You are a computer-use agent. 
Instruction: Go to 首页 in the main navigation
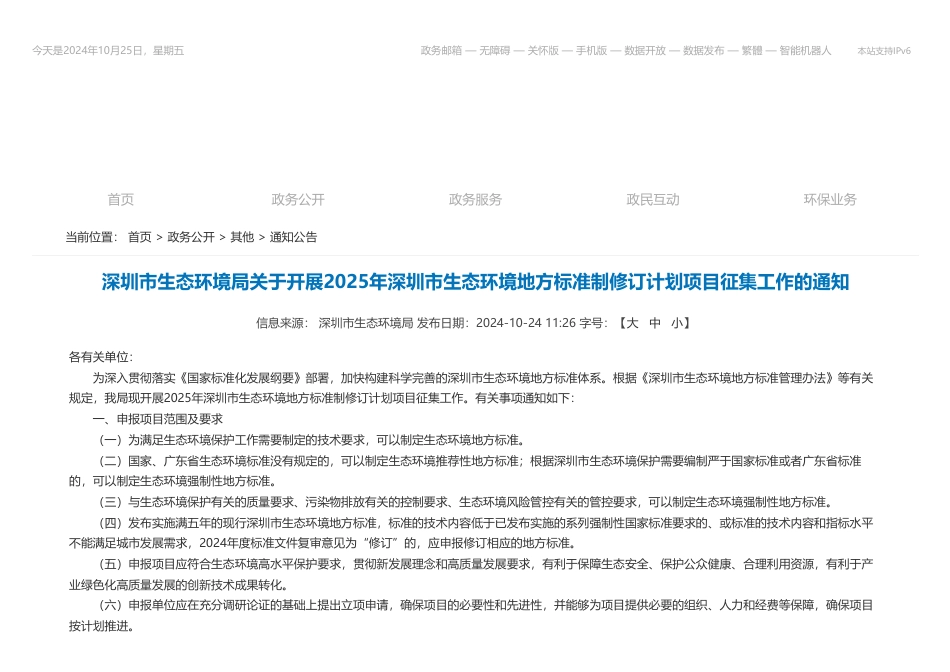[121, 199]
